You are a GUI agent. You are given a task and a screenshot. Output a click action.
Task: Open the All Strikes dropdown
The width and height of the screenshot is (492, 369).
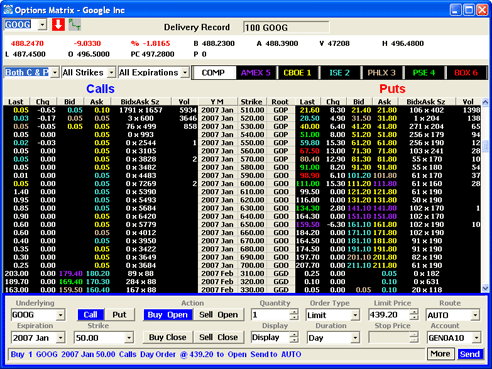tap(112, 72)
